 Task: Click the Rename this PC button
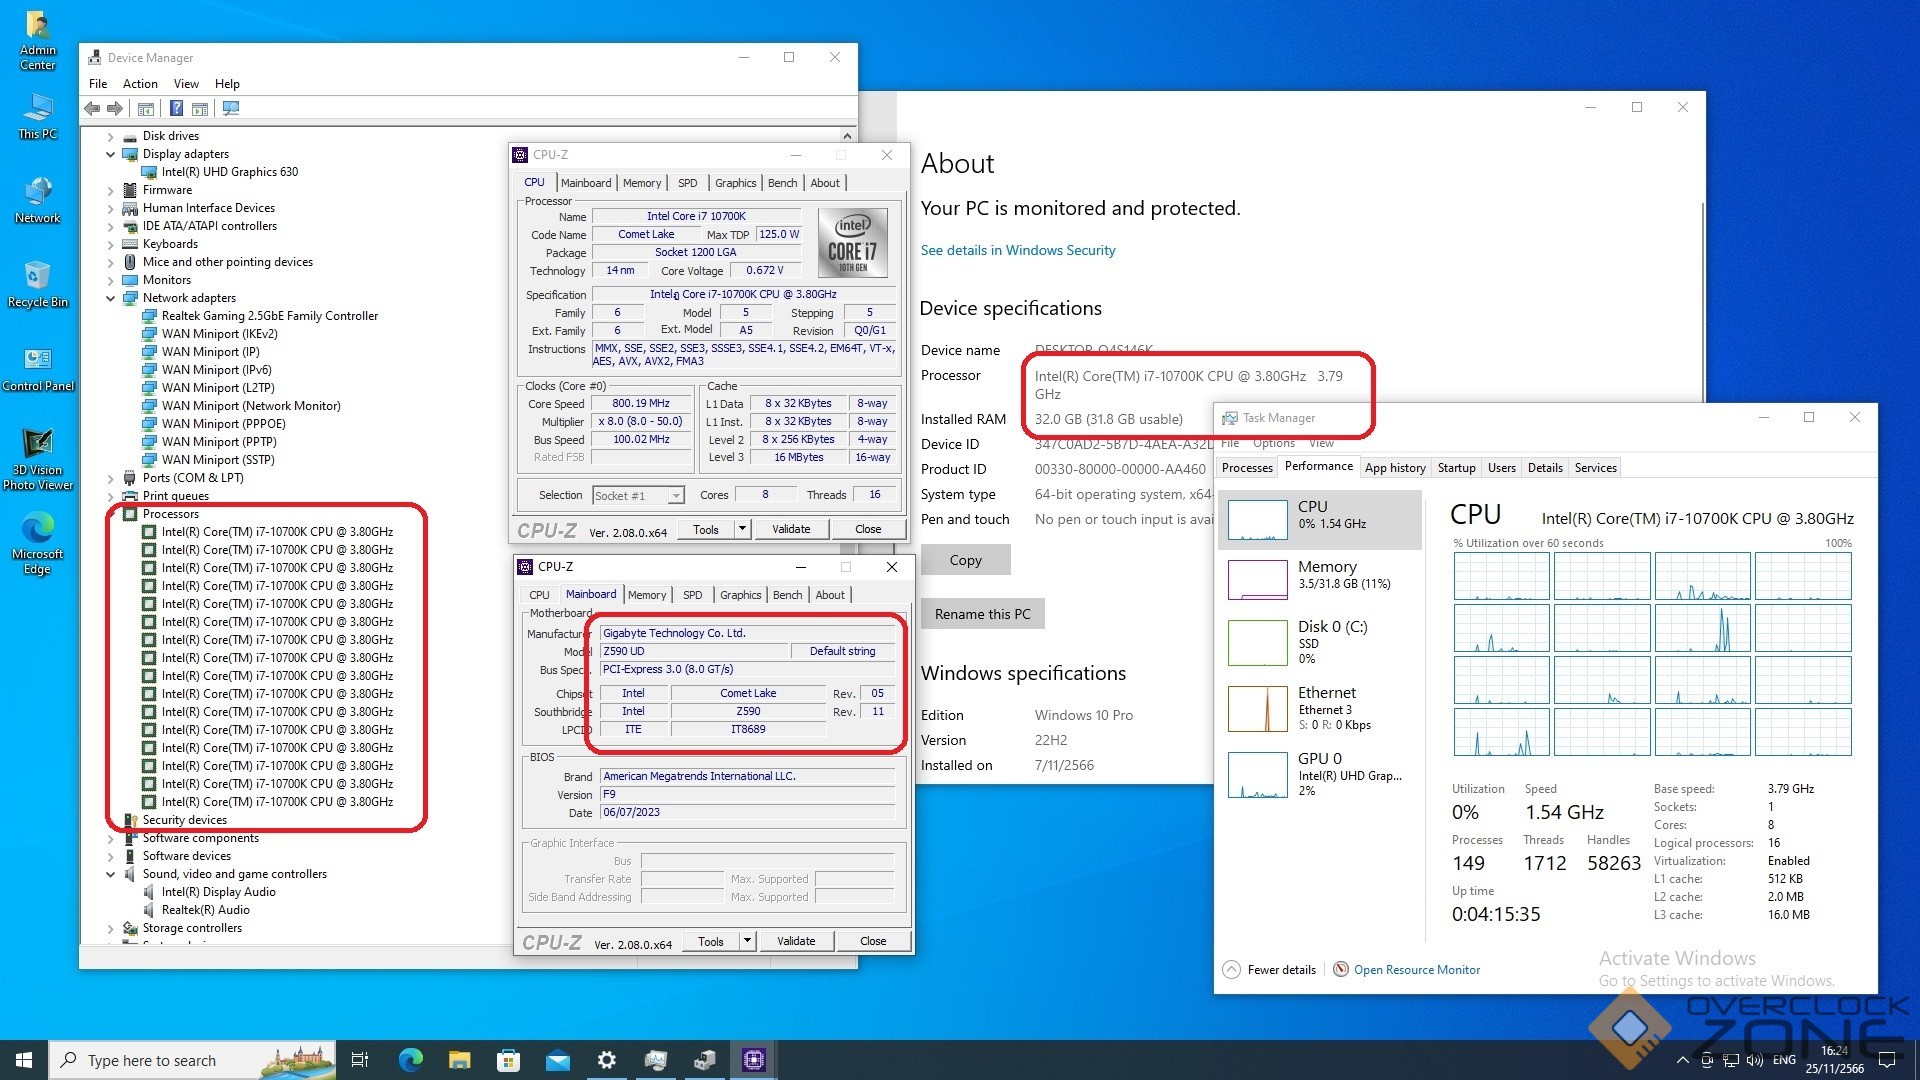tap(981, 614)
